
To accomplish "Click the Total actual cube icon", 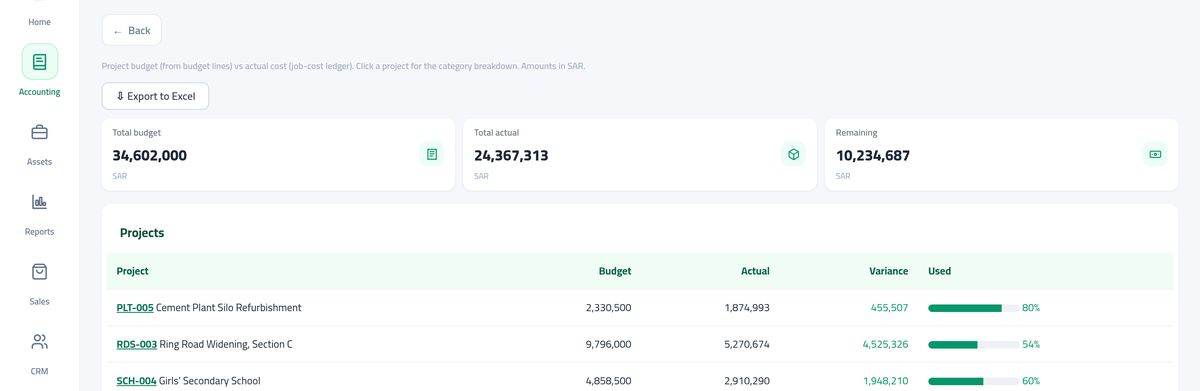I will (793, 154).
